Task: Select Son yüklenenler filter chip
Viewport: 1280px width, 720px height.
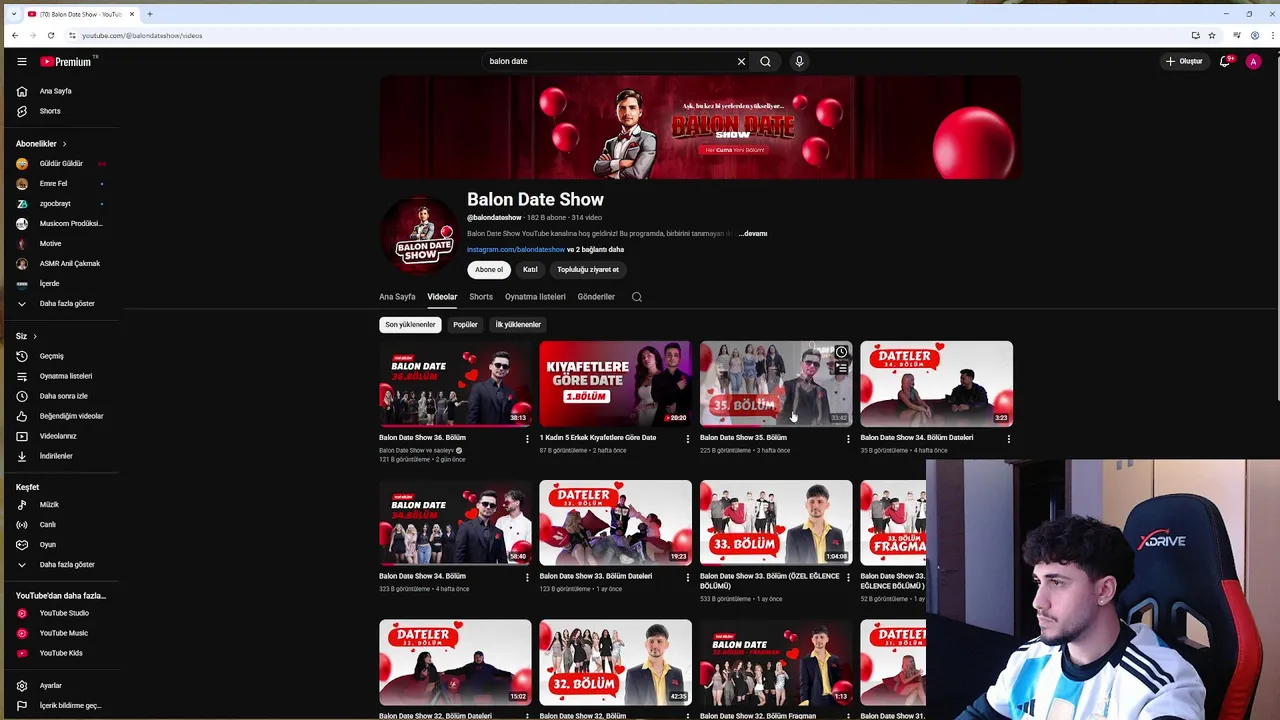Action: [x=410, y=325]
